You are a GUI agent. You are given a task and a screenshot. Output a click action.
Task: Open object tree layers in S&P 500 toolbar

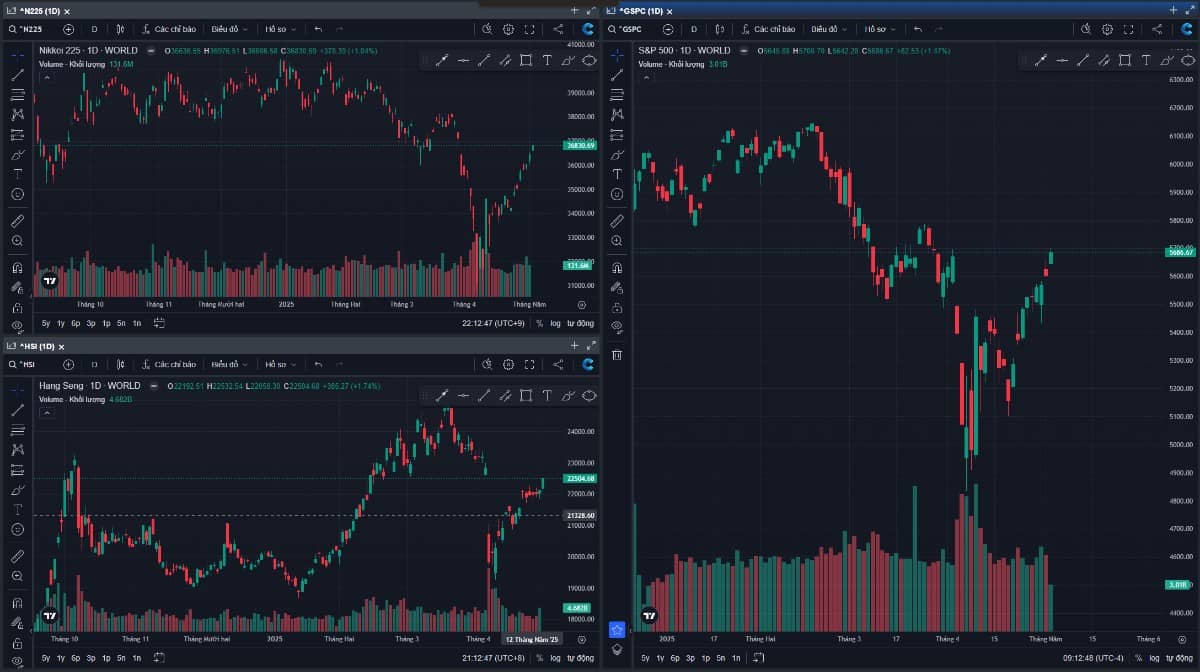tap(617, 648)
